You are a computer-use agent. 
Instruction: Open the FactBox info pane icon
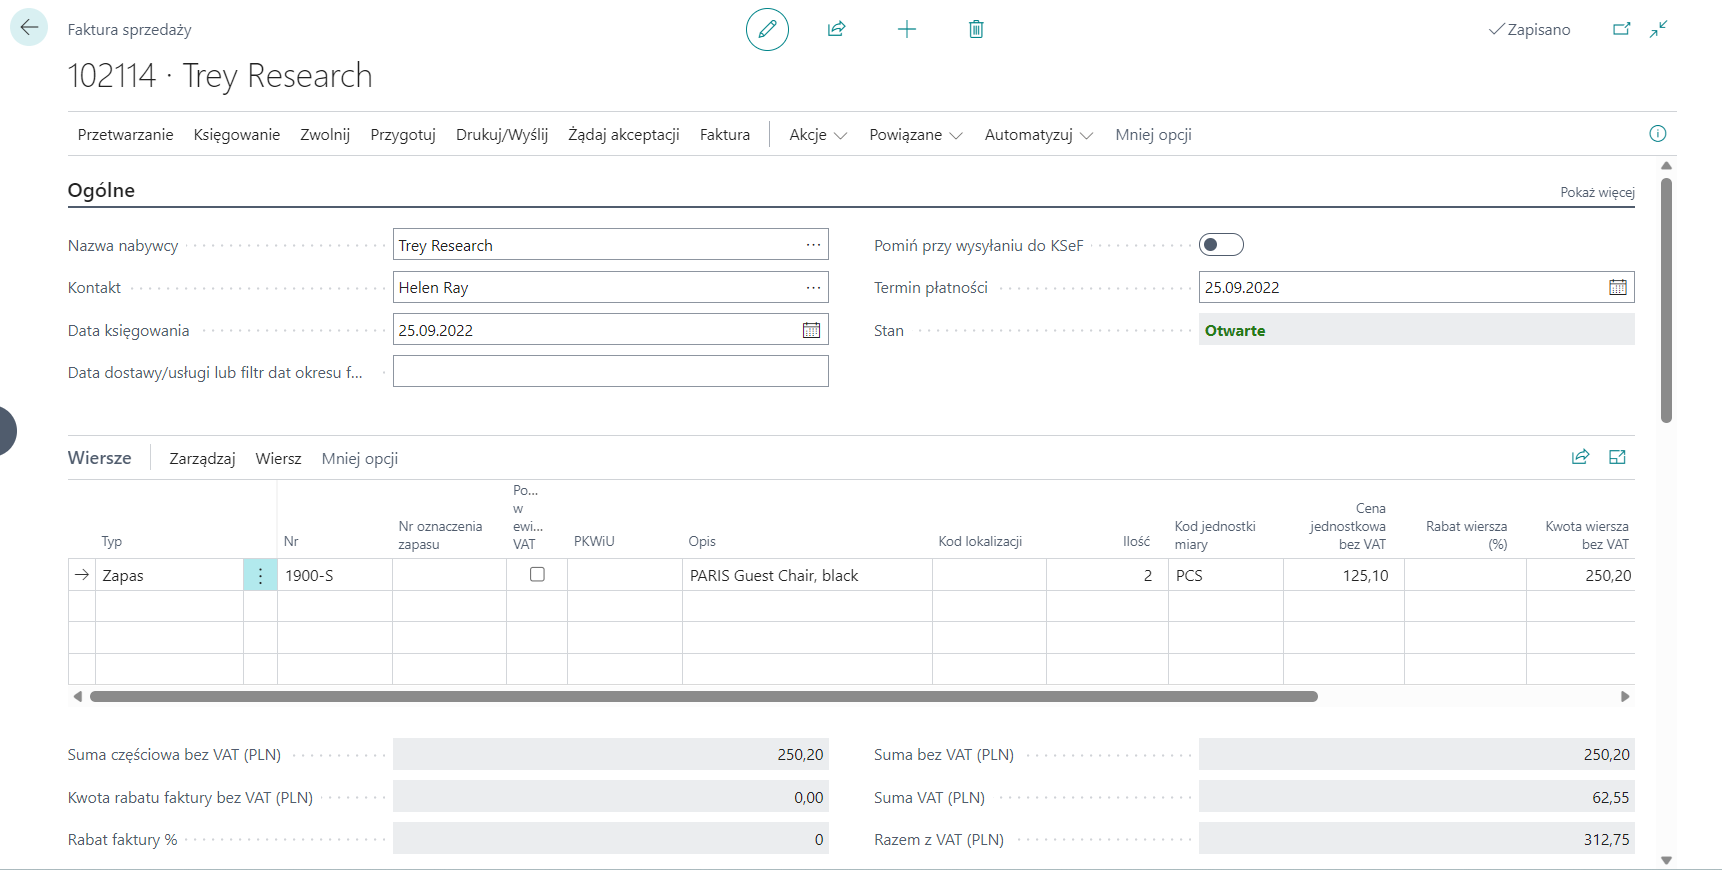click(1657, 134)
